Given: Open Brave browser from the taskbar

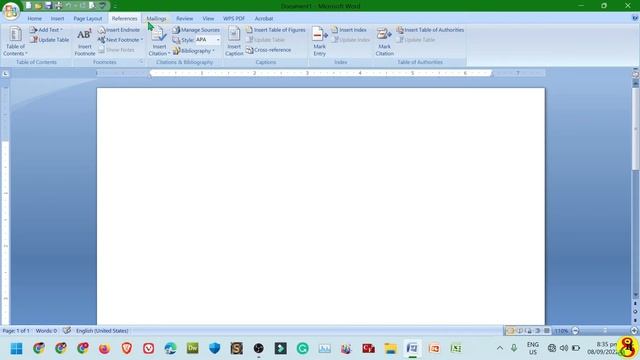Looking at the screenshot, I should [x=127, y=348].
